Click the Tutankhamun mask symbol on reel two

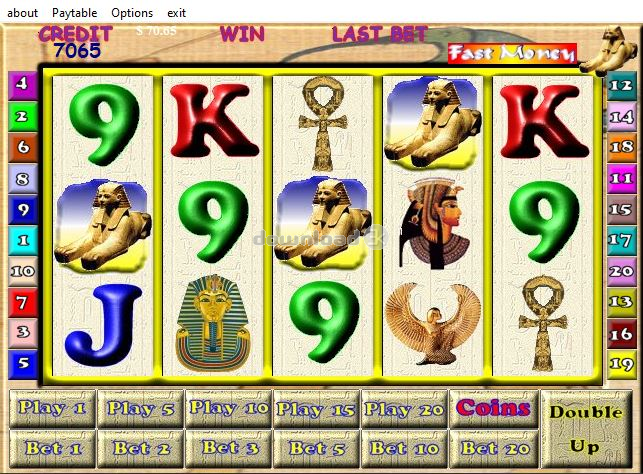coord(212,324)
